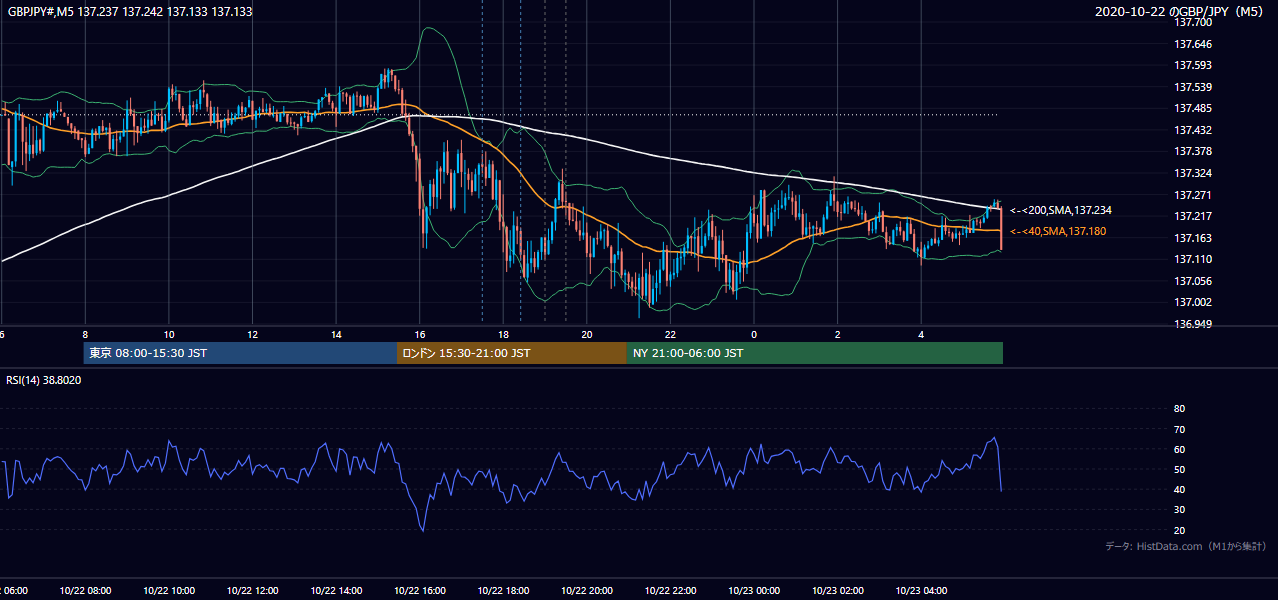
Task: Click the midnight hour label 0 under the price chart
Action: pyautogui.click(x=754, y=334)
